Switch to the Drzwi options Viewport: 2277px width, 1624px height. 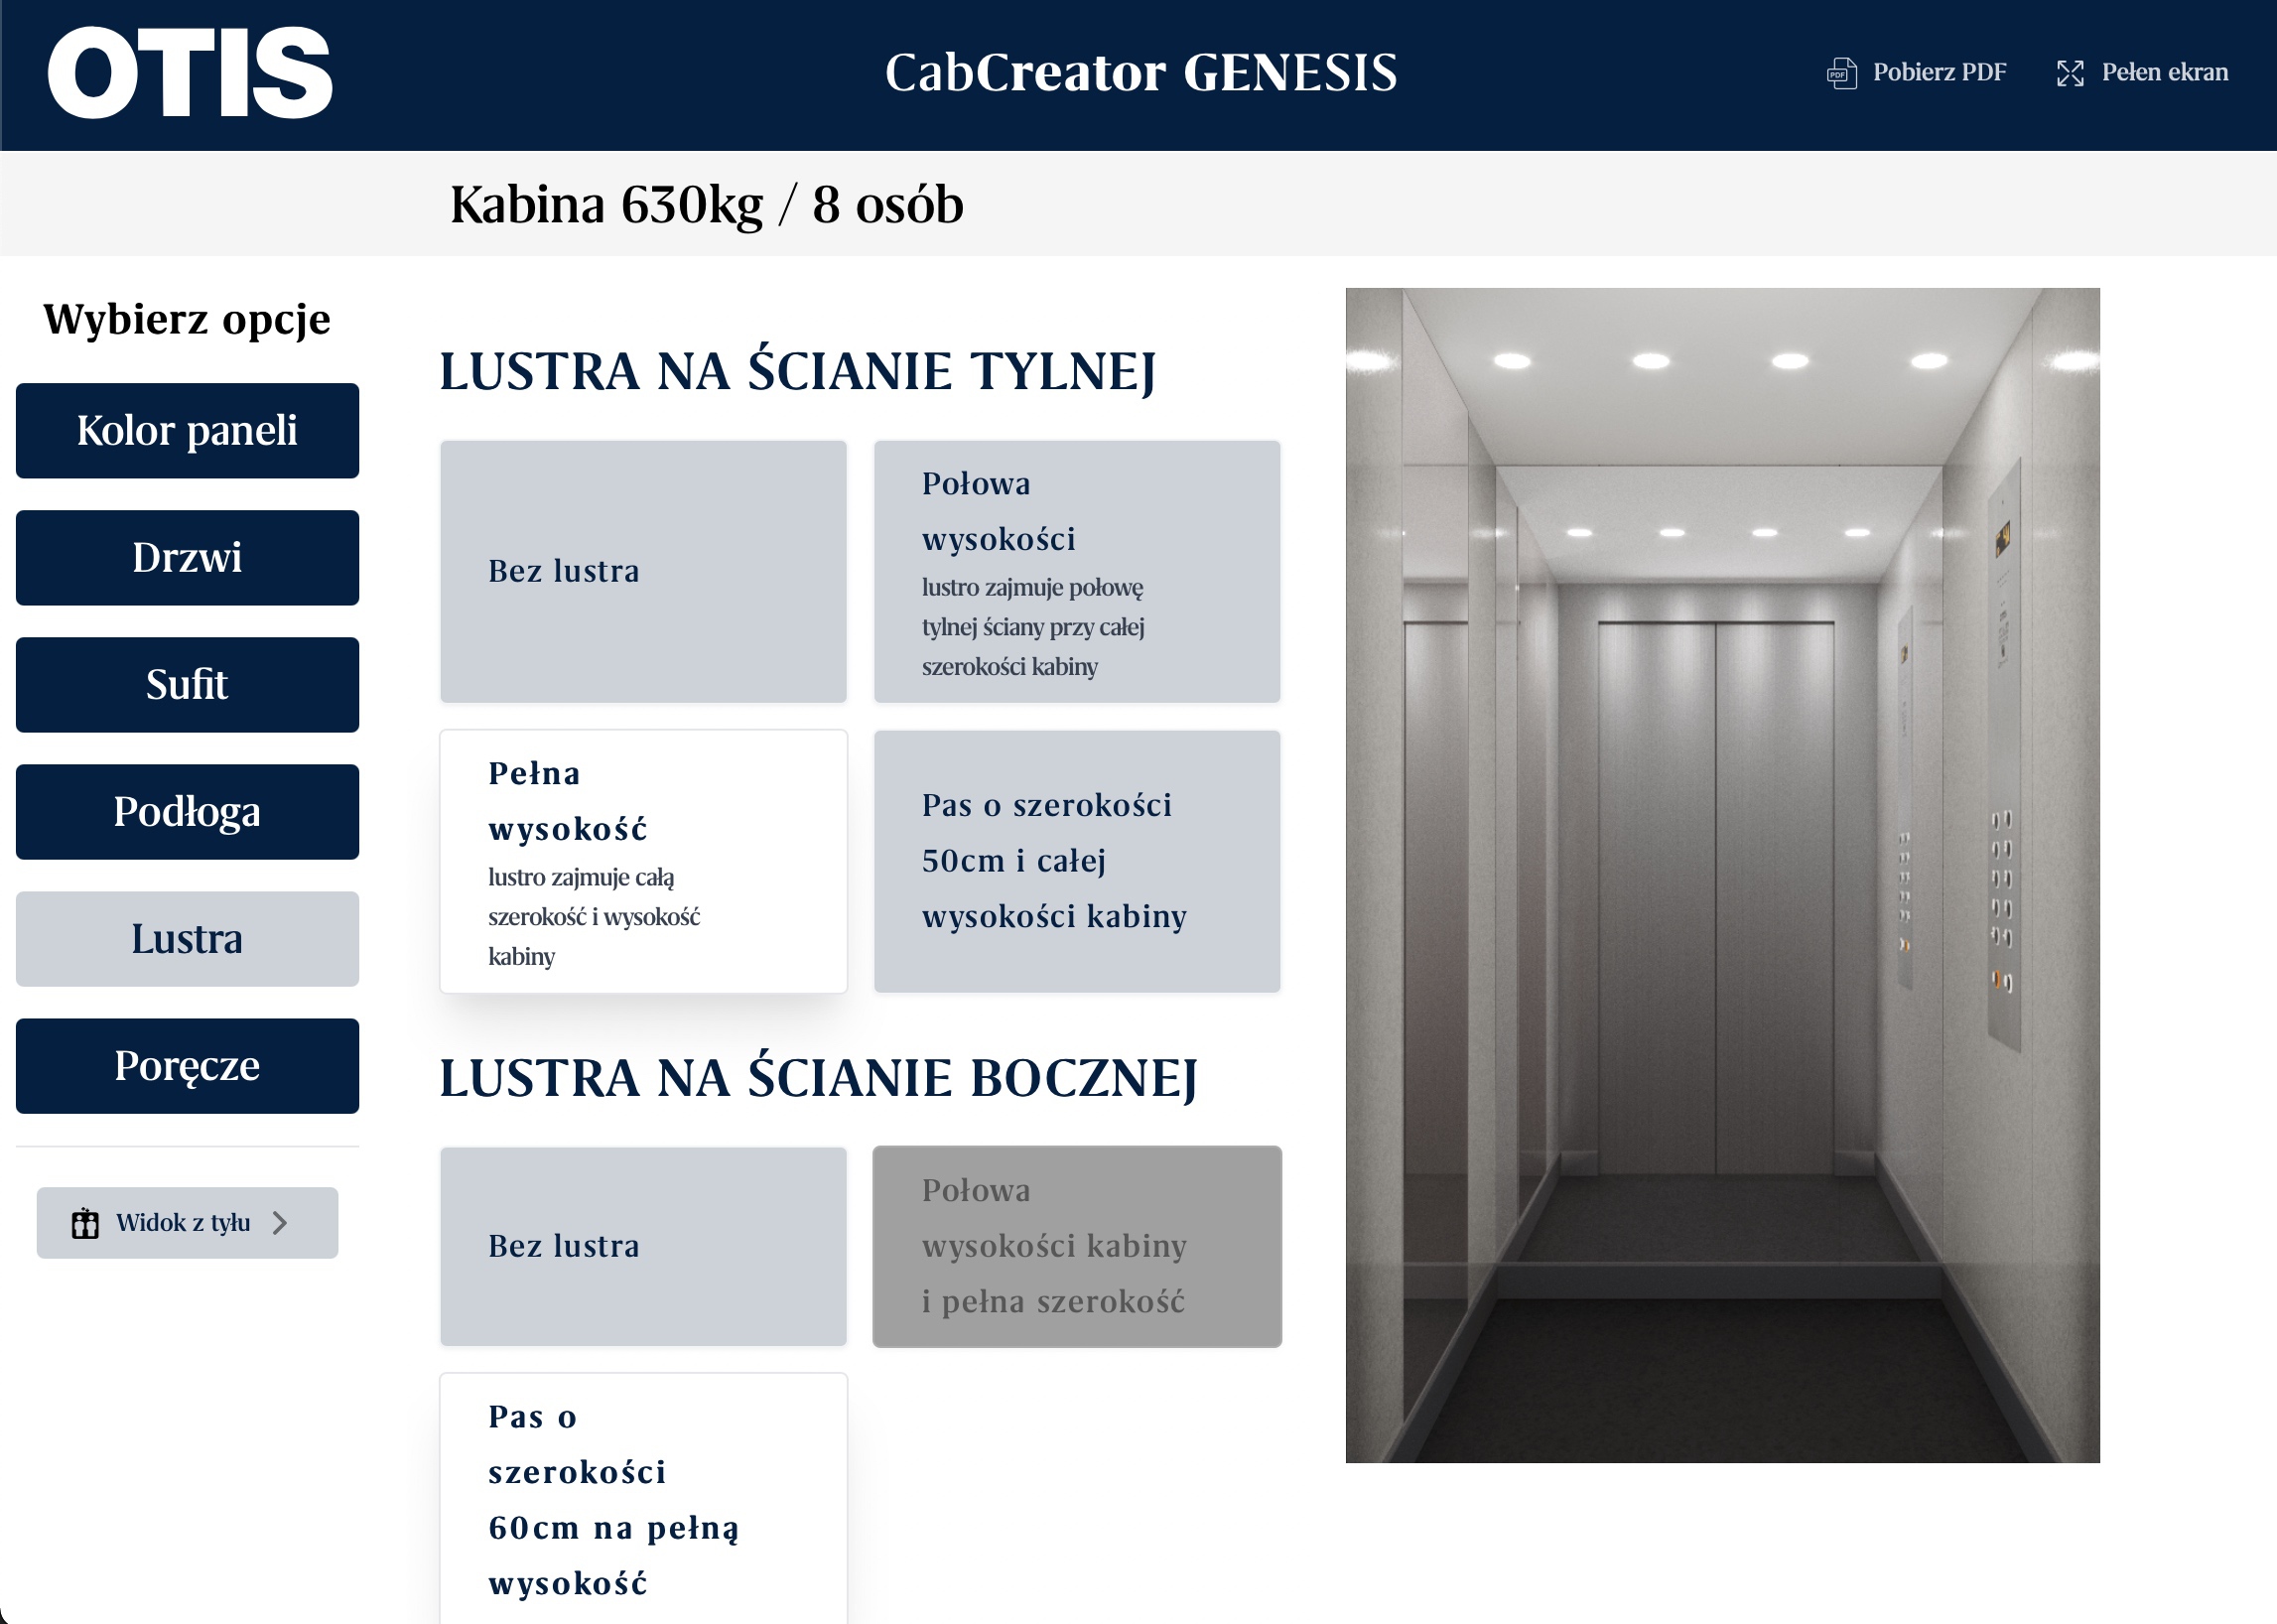click(187, 558)
